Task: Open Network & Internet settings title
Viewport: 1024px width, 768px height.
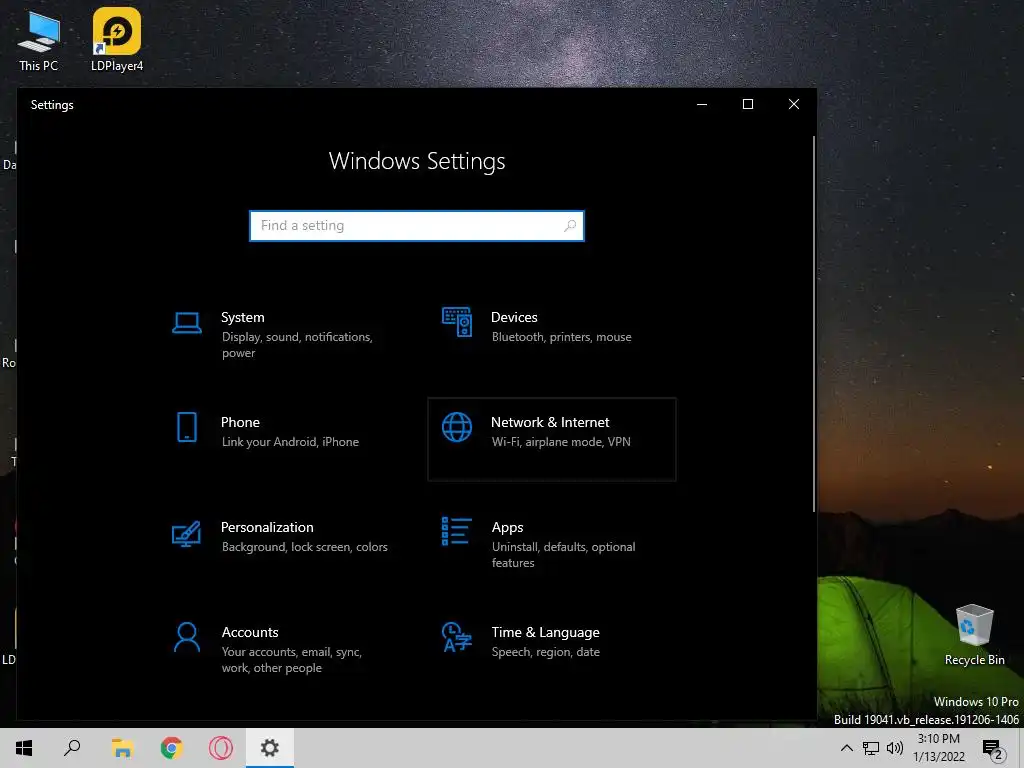Action: coord(550,423)
